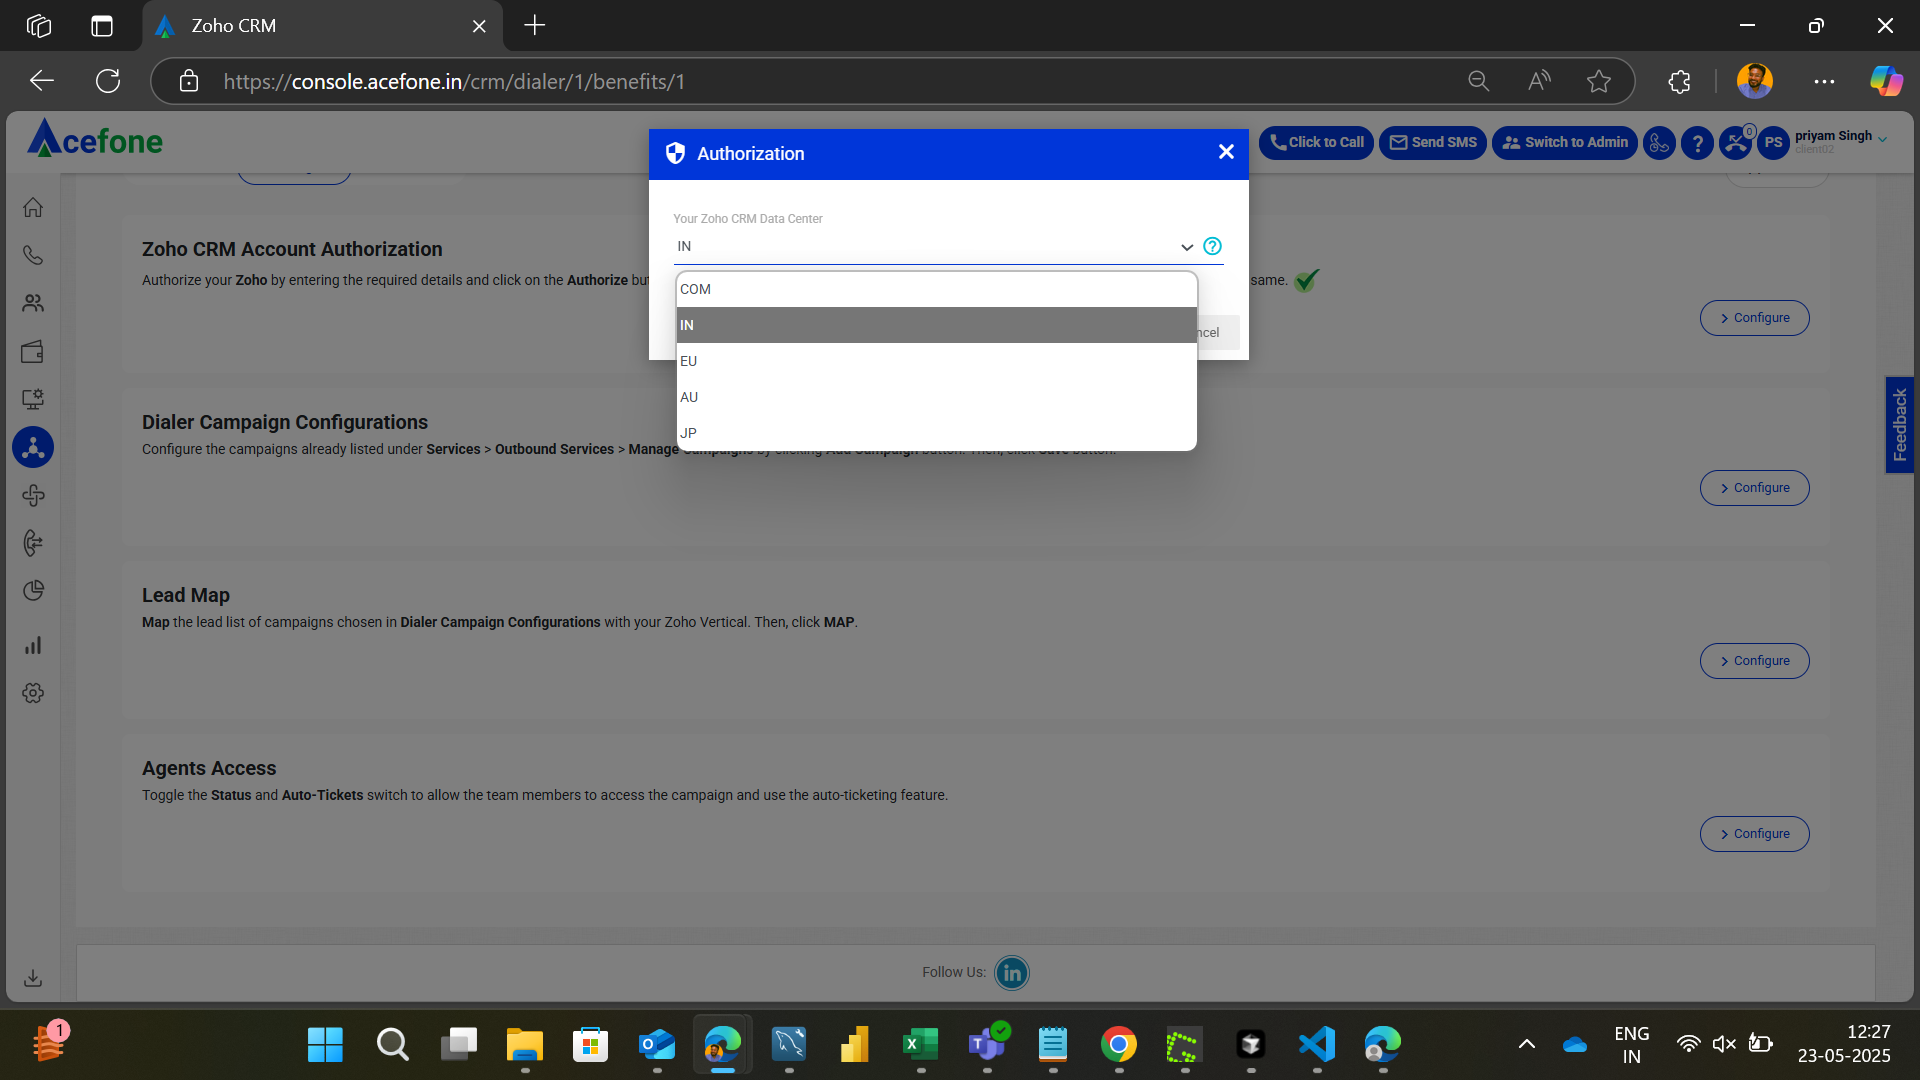The width and height of the screenshot is (1920, 1080).
Task: Open the Home icon in sidebar
Action: (x=33, y=207)
